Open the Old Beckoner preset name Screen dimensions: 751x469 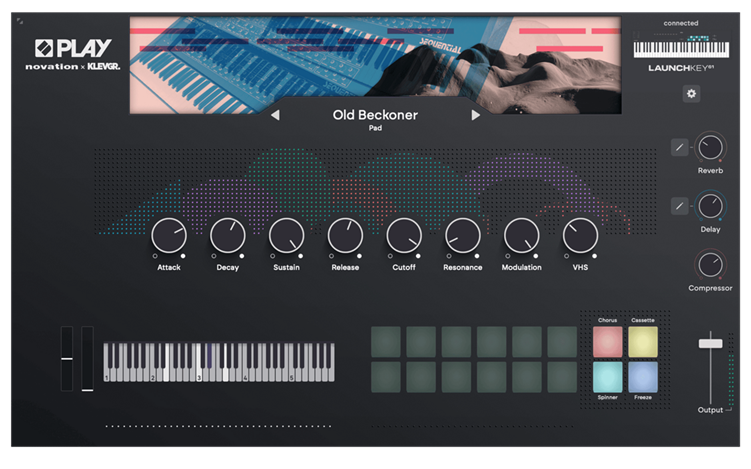coord(375,115)
